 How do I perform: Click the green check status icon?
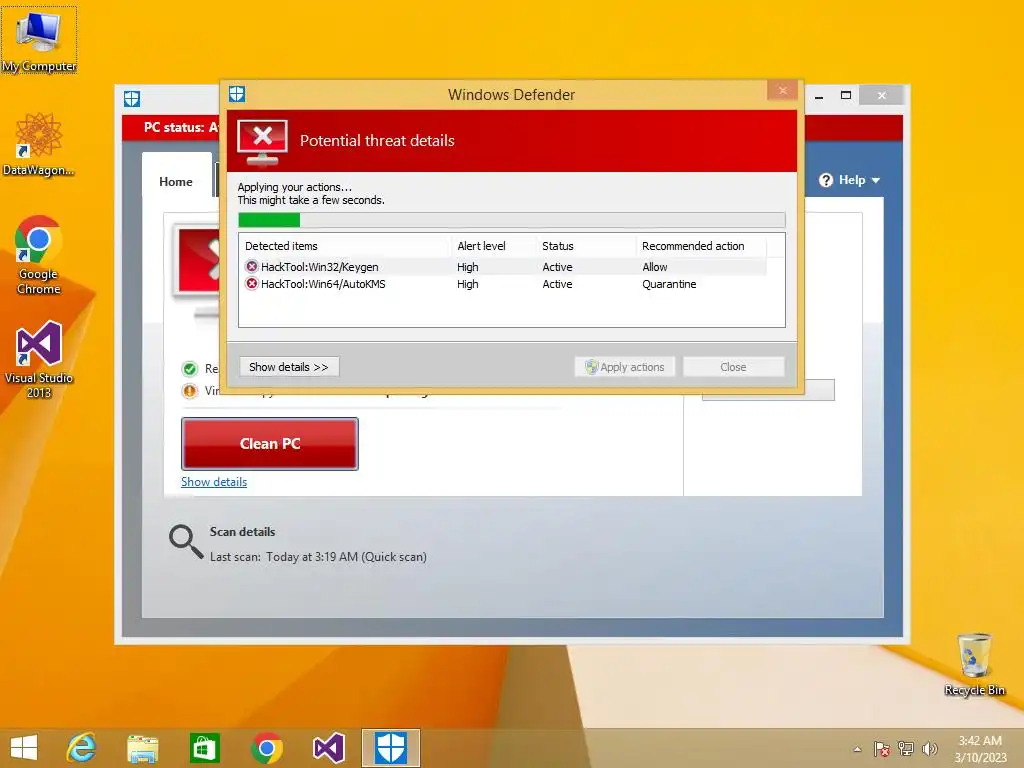[x=190, y=369]
